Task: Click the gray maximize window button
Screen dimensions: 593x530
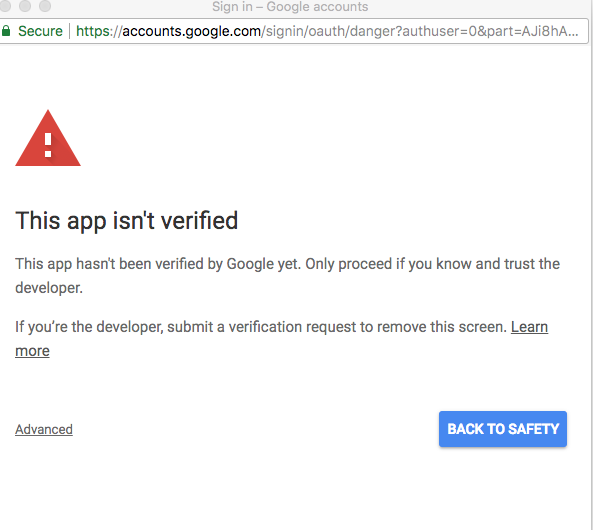Action: pyautogui.click(x=45, y=6)
